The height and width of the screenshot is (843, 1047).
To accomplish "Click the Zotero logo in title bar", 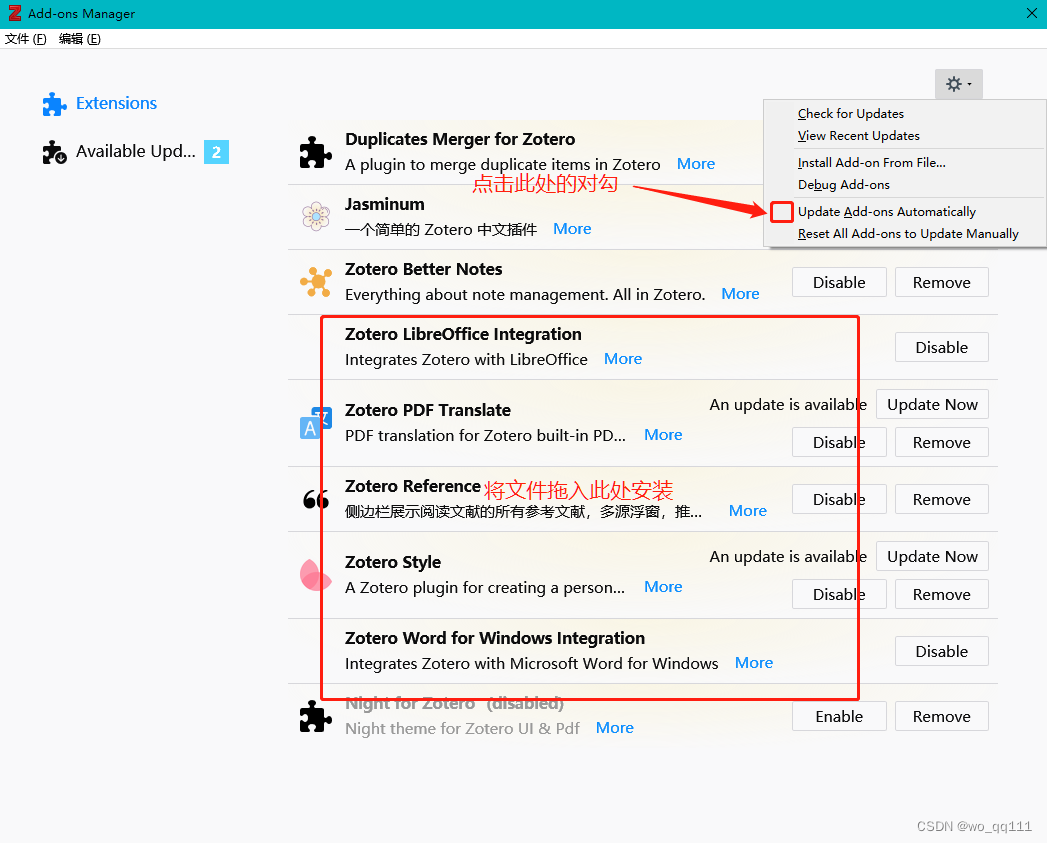I will (x=14, y=13).
